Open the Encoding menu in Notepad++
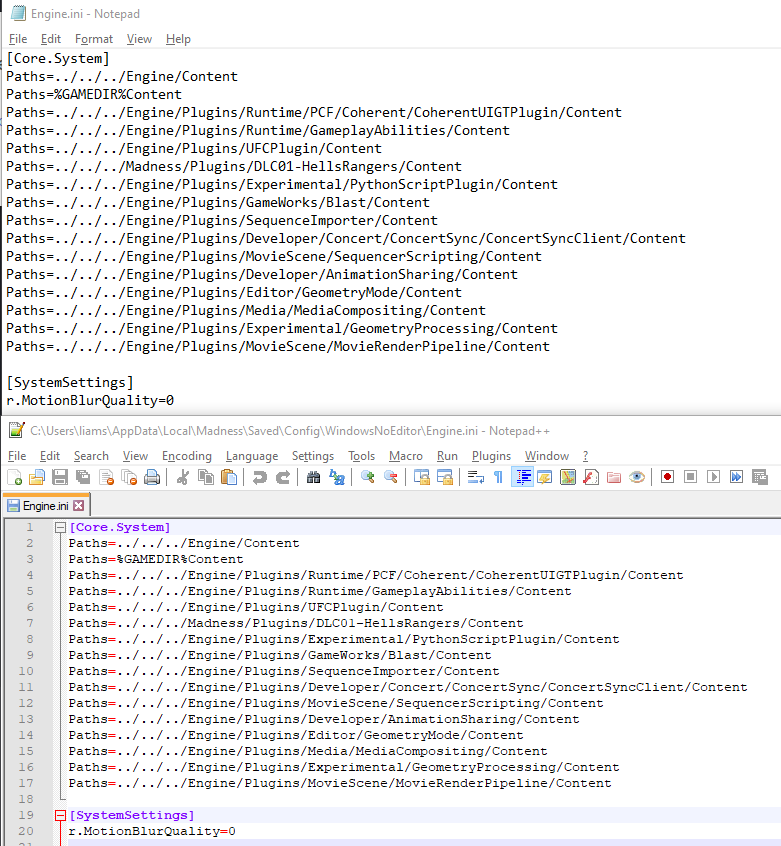Image resolution: width=781 pixels, height=846 pixels. [x=187, y=456]
